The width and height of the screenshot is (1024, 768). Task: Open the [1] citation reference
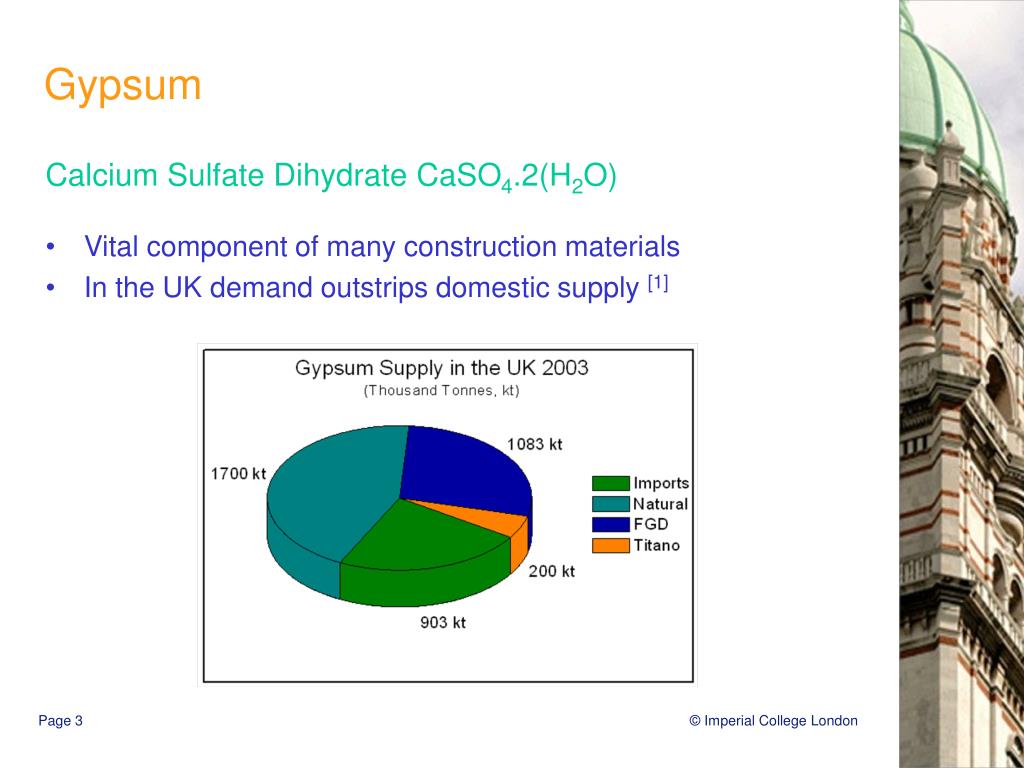pos(655,281)
